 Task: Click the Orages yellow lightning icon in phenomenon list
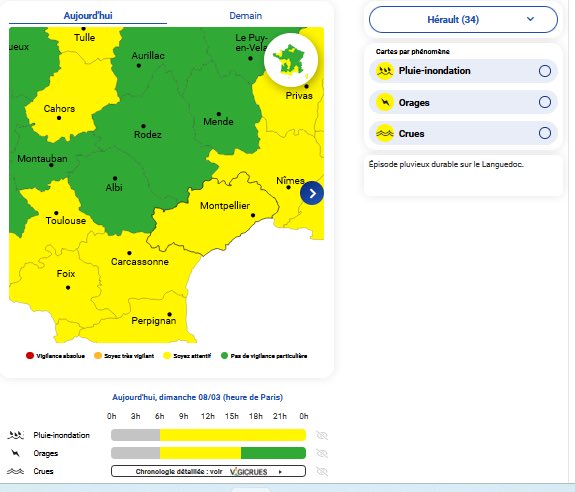point(385,102)
